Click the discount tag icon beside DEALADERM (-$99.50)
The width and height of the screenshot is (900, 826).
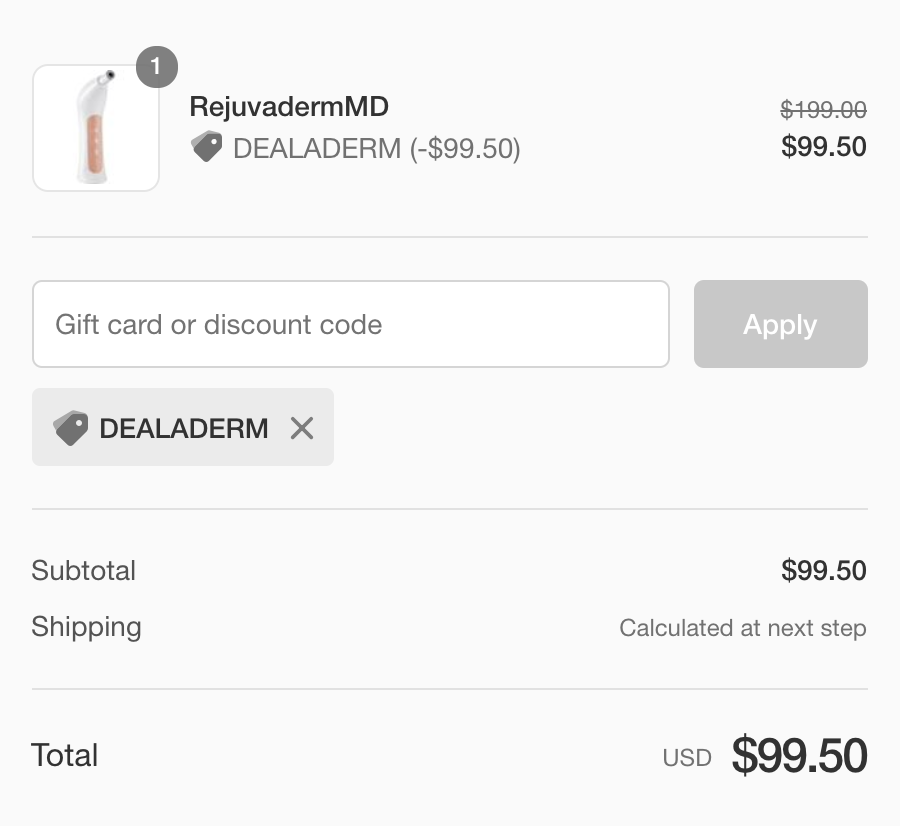pyautogui.click(x=207, y=146)
